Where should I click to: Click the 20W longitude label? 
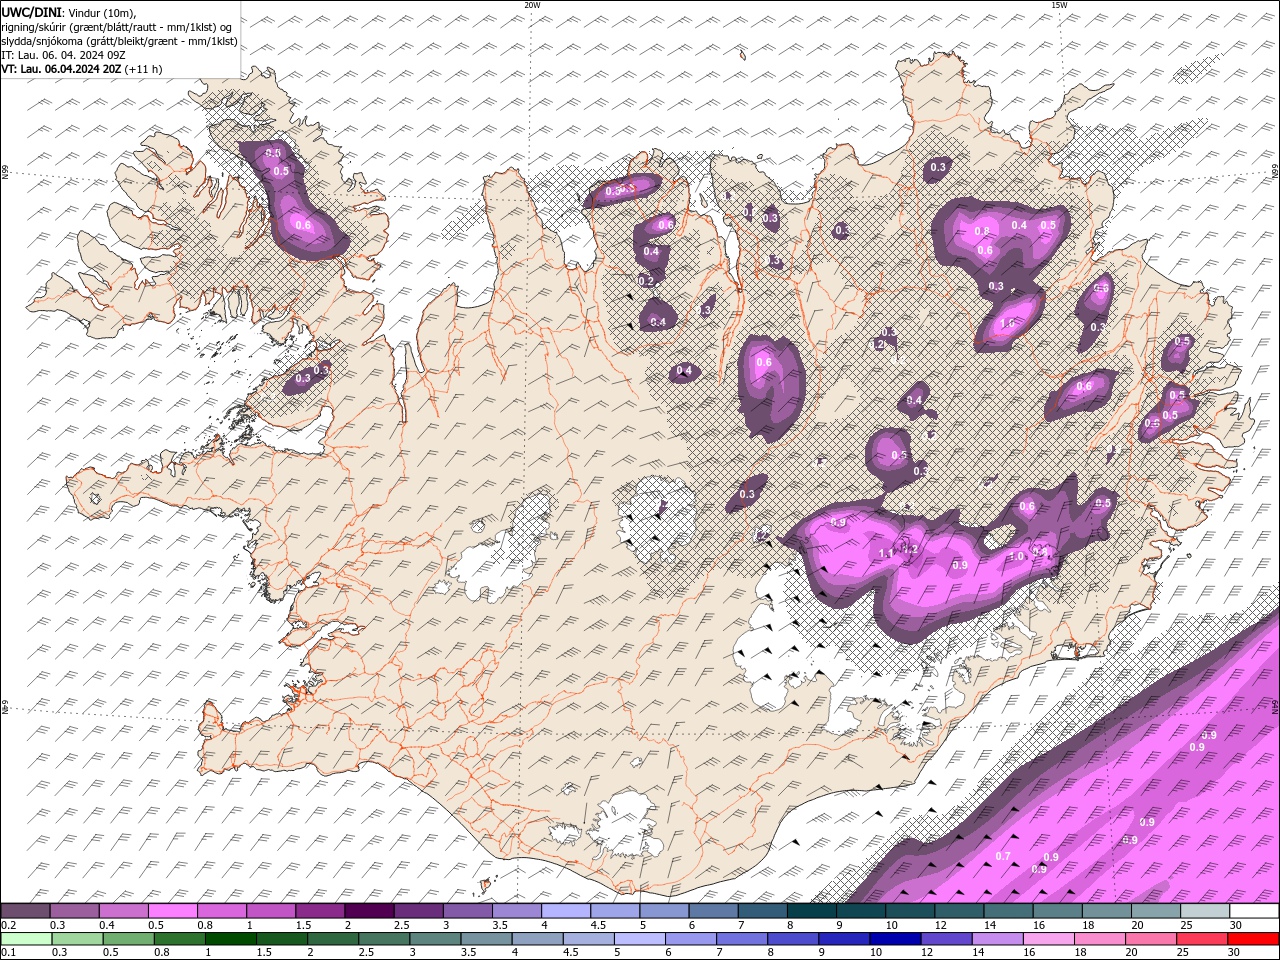click(532, 5)
